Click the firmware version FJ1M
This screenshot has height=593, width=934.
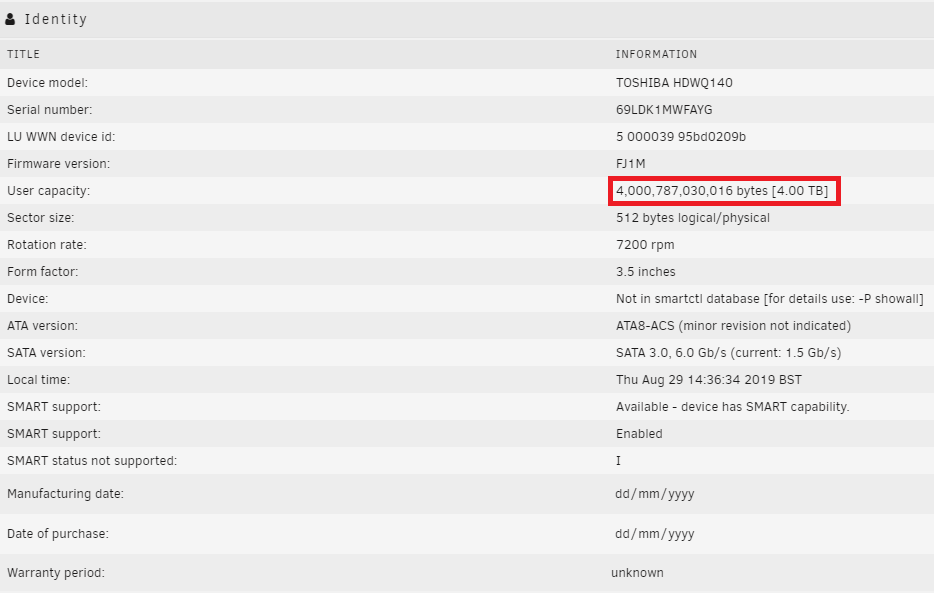(x=631, y=164)
